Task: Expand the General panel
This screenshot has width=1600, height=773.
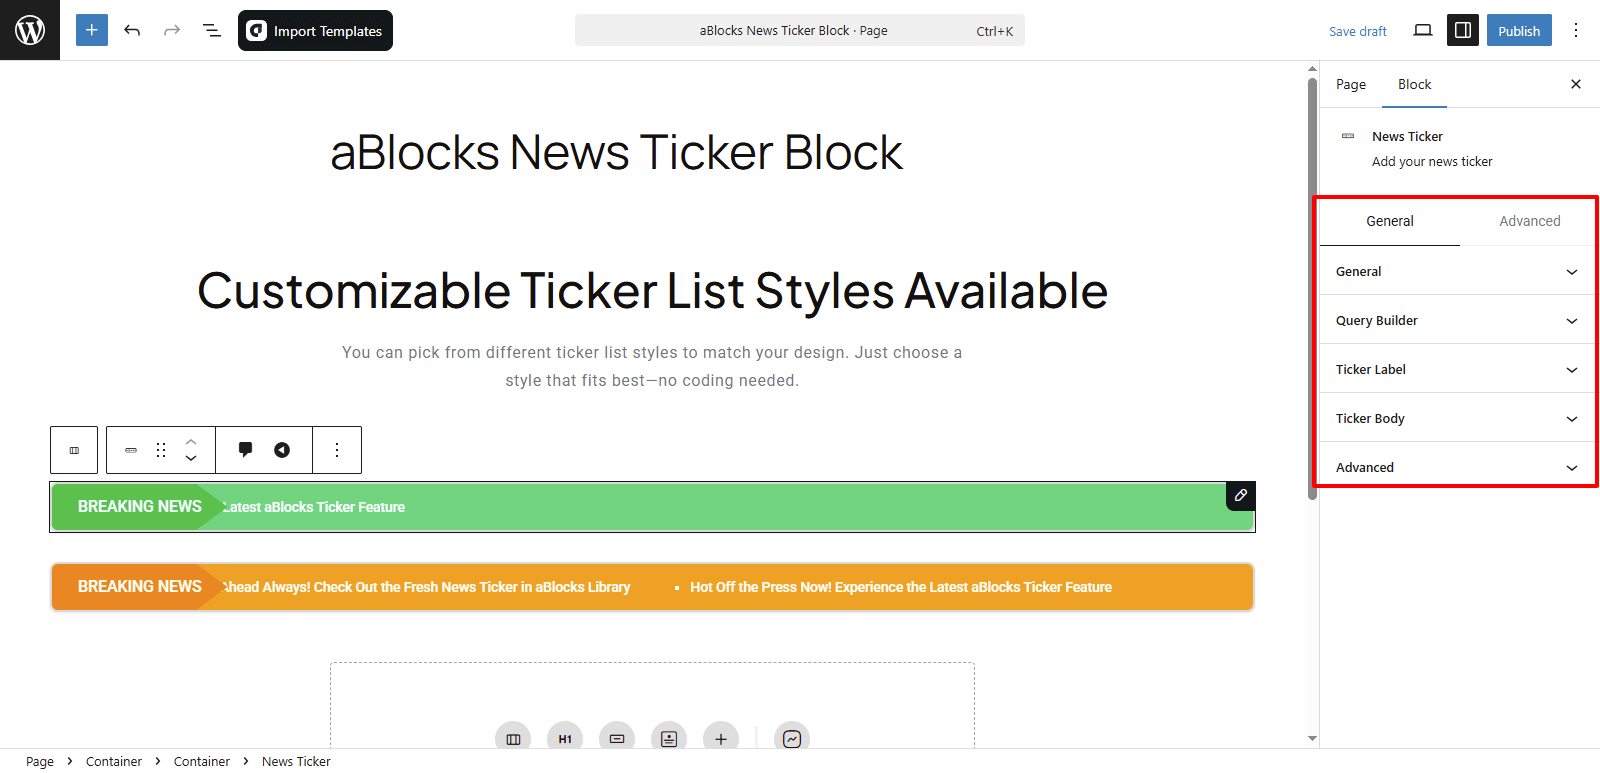Action: tap(1457, 271)
